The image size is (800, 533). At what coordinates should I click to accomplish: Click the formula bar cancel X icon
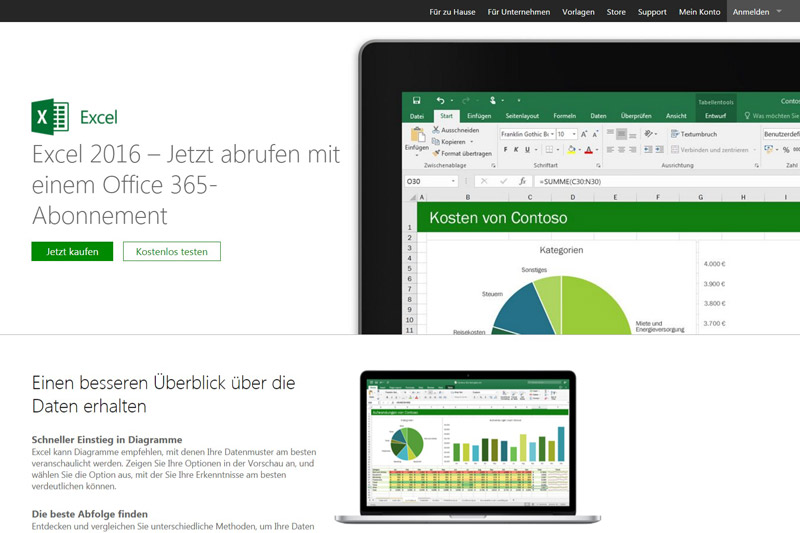pyautogui.click(x=484, y=181)
